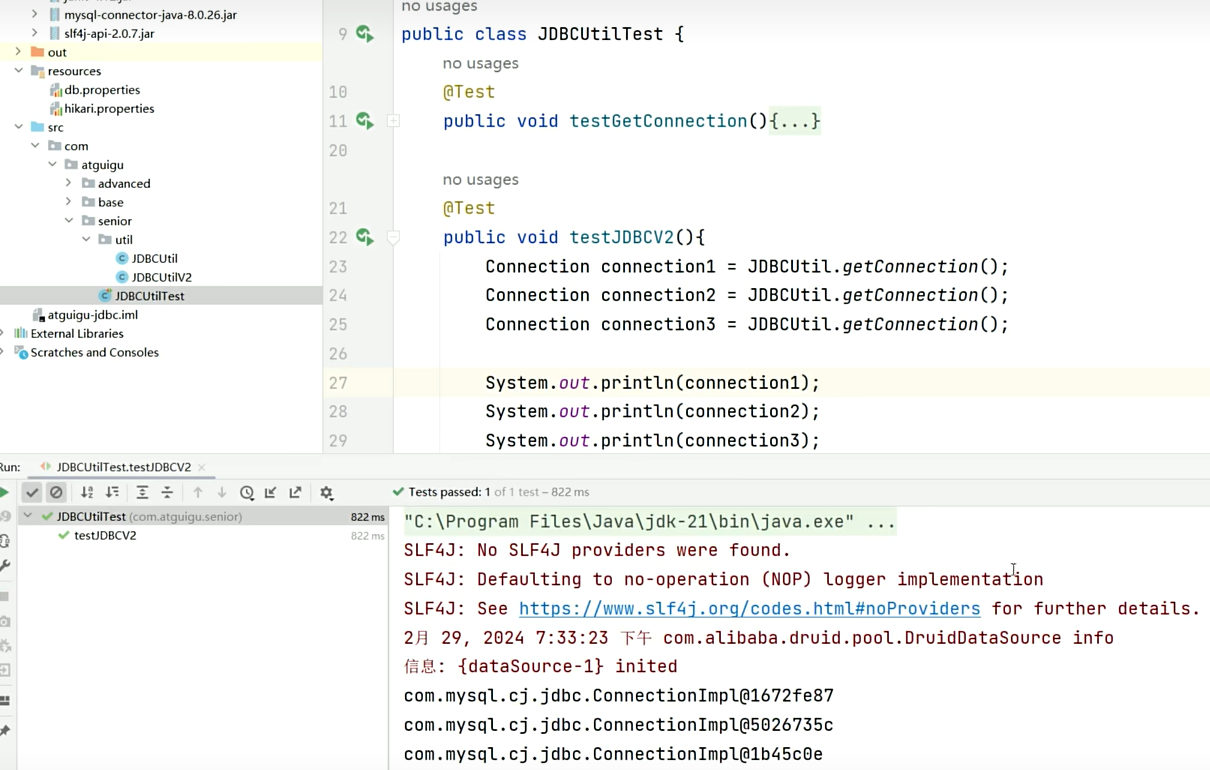Viewport: 1210px width, 770px height.
Task: Open test runner settings gear
Action: coord(326,492)
